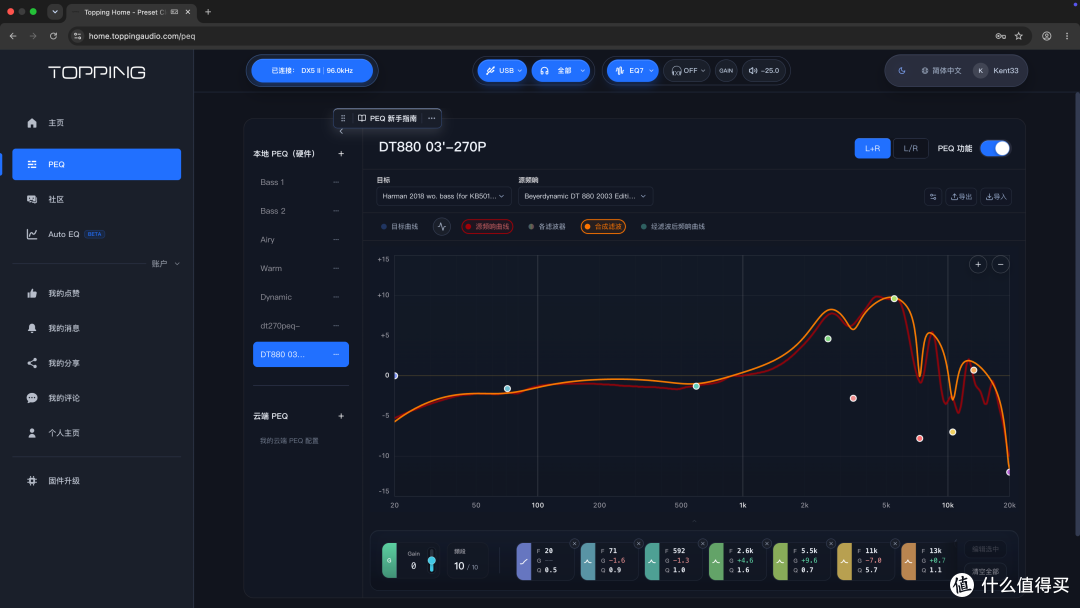Click the yellow-green 5.5k node on graph
Image resolution: width=1080 pixels, height=608 pixels.
[x=894, y=299]
